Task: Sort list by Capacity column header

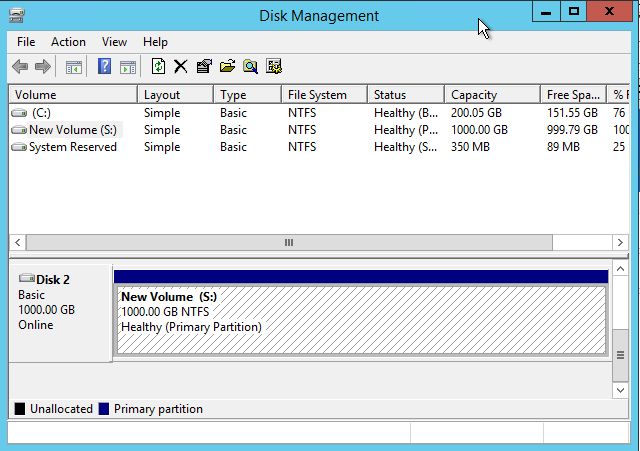Action: (x=474, y=95)
